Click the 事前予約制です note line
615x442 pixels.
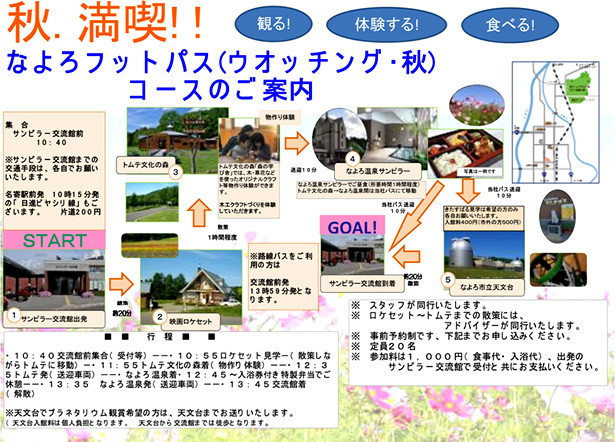point(461,336)
